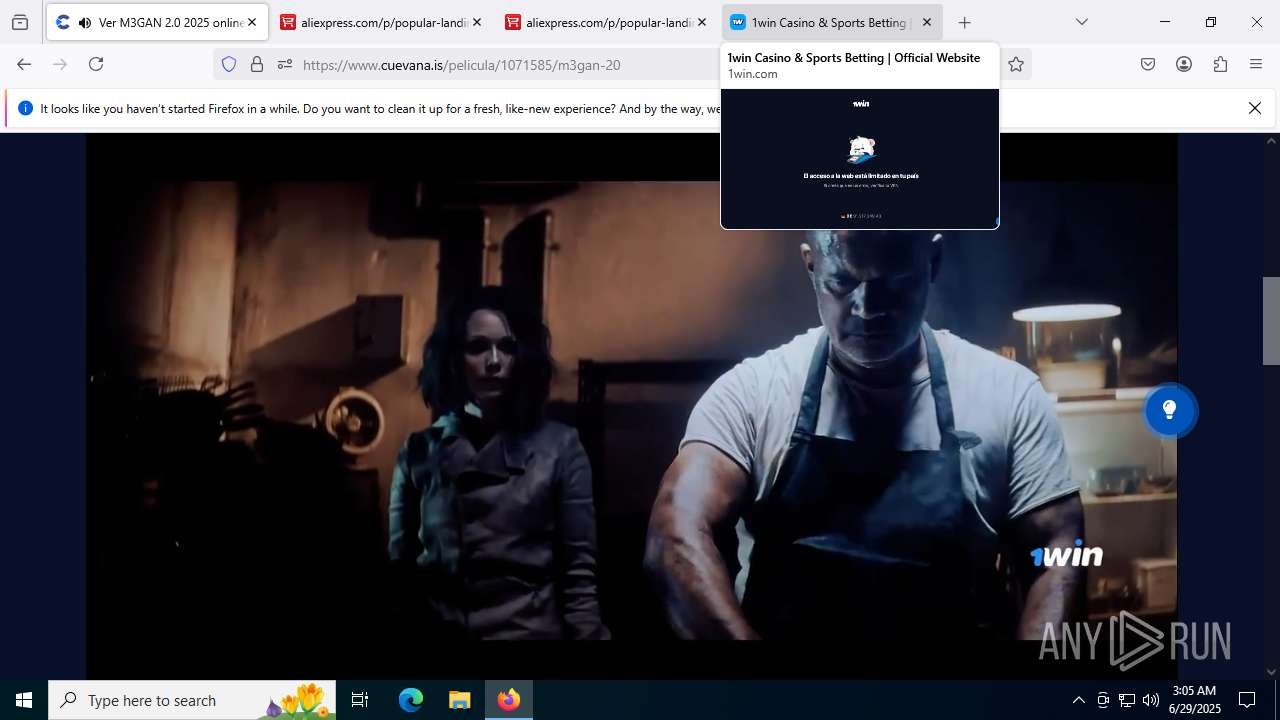Open the Windows Start menu

click(x=24, y=700)
